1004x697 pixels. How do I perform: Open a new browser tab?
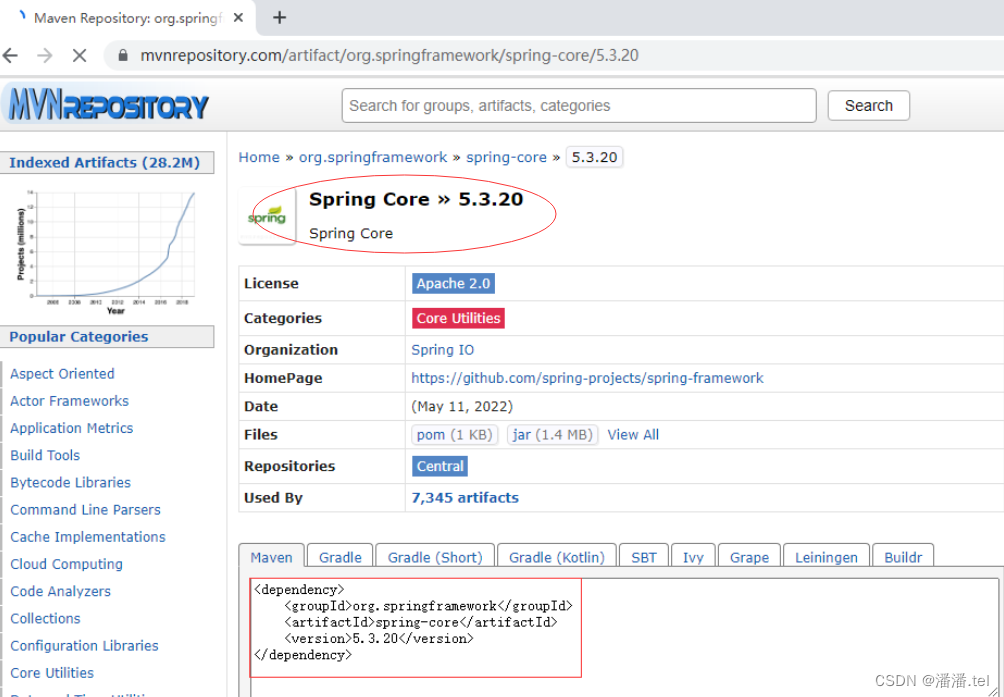click(x=279, y=18)
